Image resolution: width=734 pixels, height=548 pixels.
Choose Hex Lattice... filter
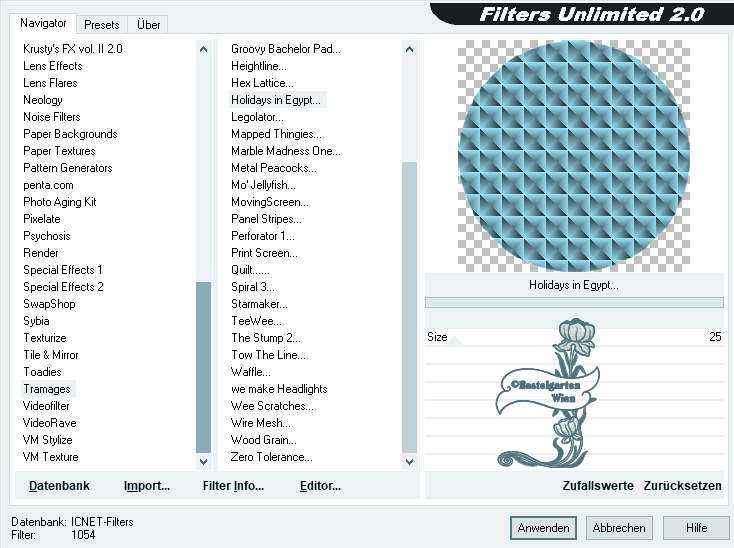click(x=262, y=83)
